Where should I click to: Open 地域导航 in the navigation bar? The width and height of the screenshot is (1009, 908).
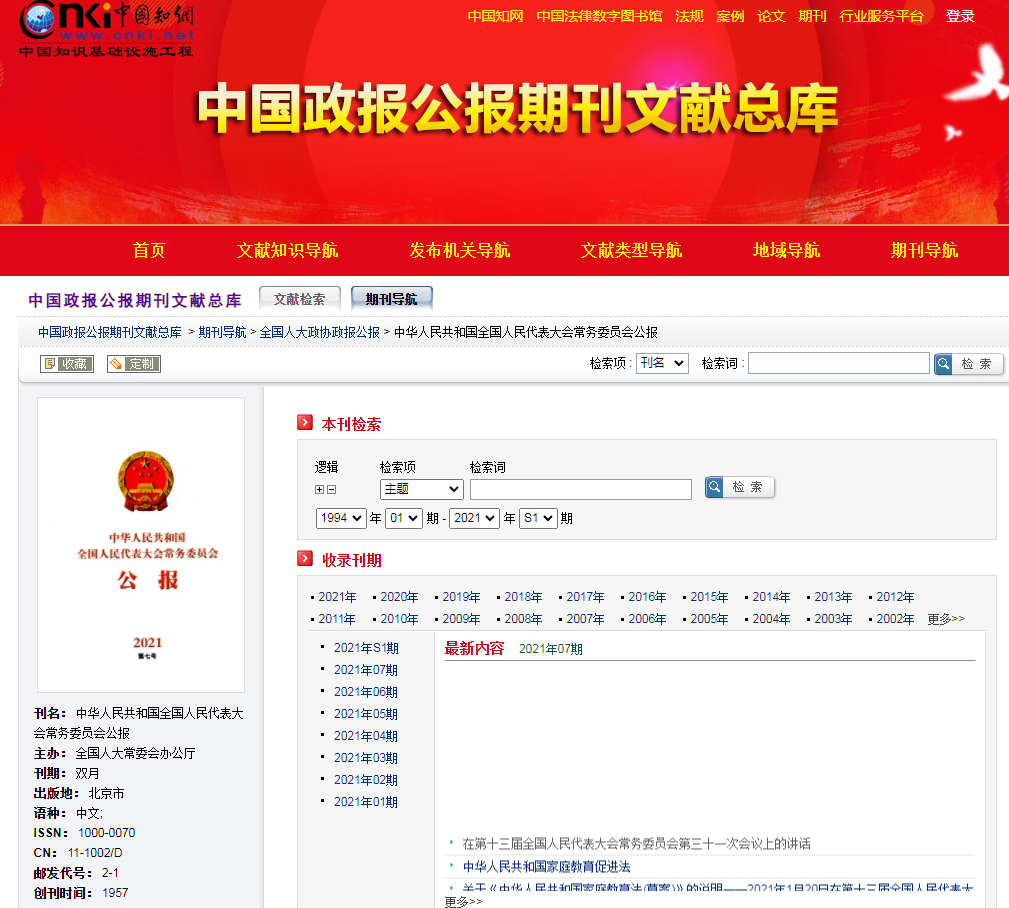[x=786, y=250]
